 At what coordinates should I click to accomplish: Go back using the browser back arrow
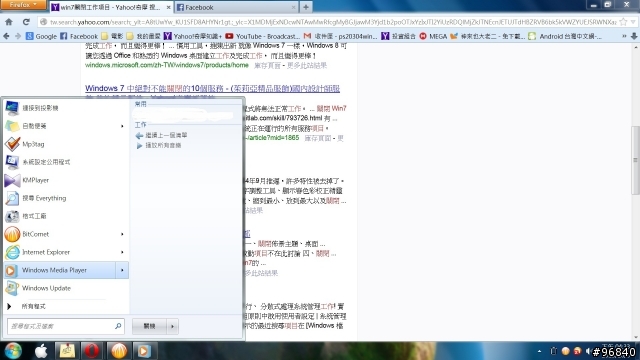pyautogui.click(x=6, y=36)
